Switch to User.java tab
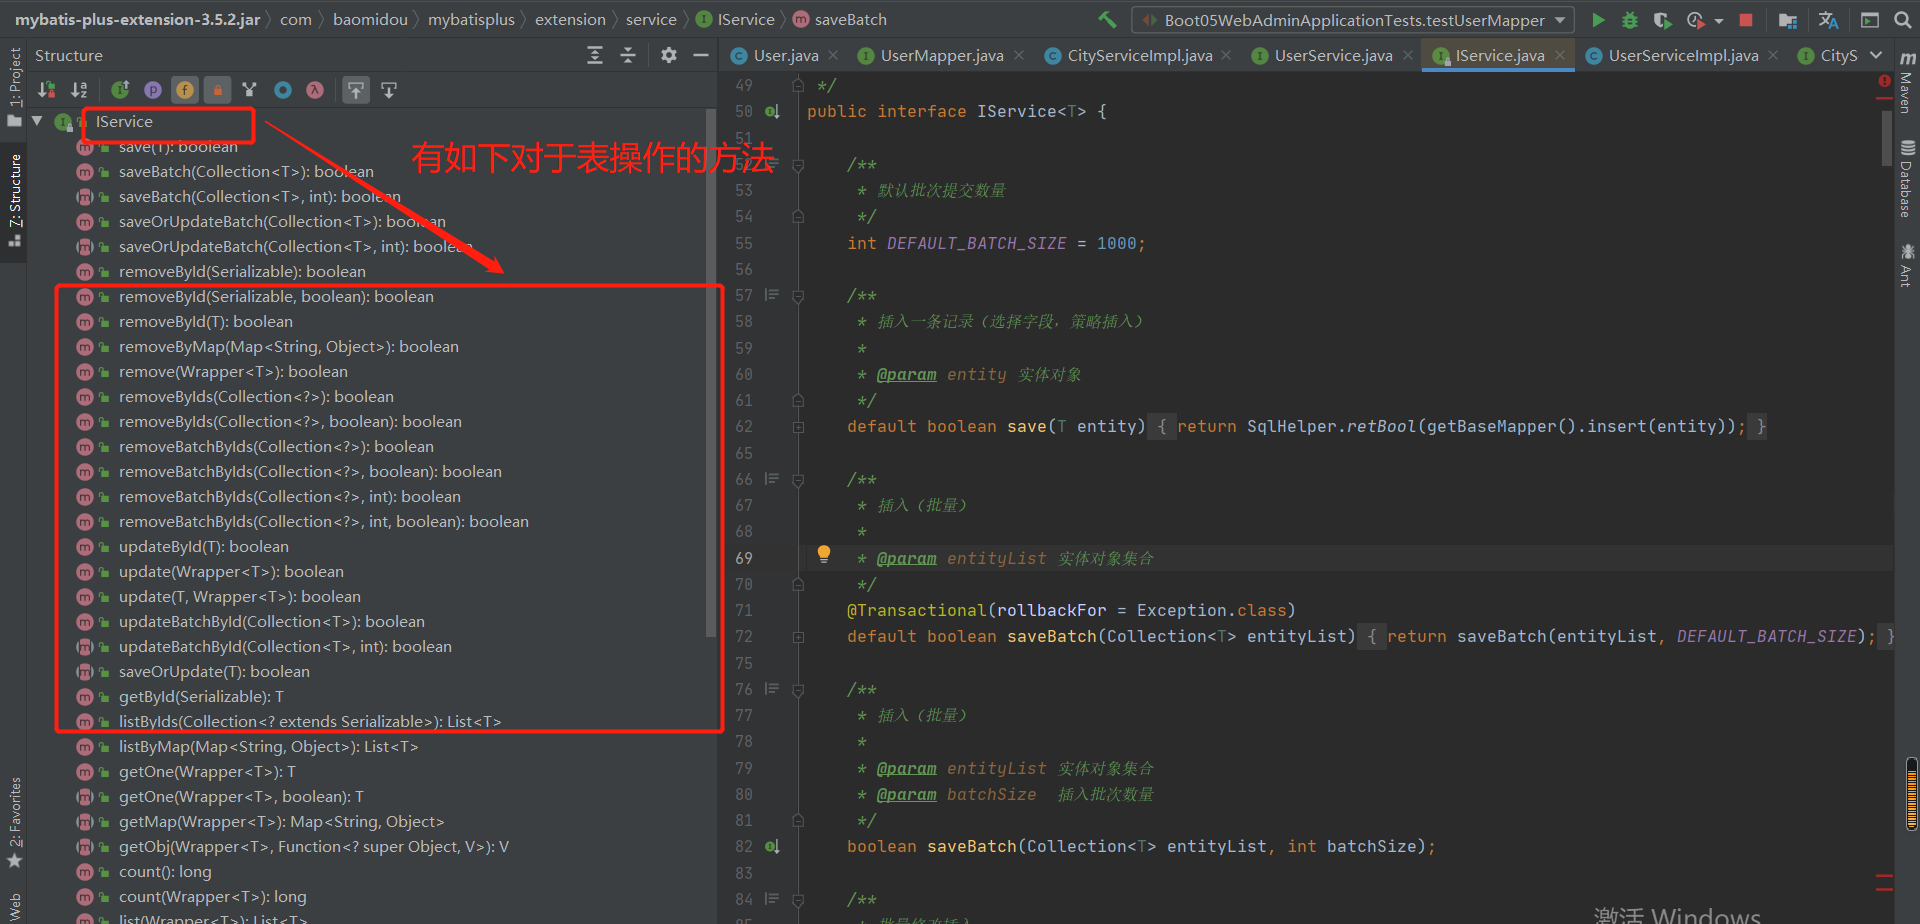The image size is (1920, 924). [785, 55]
